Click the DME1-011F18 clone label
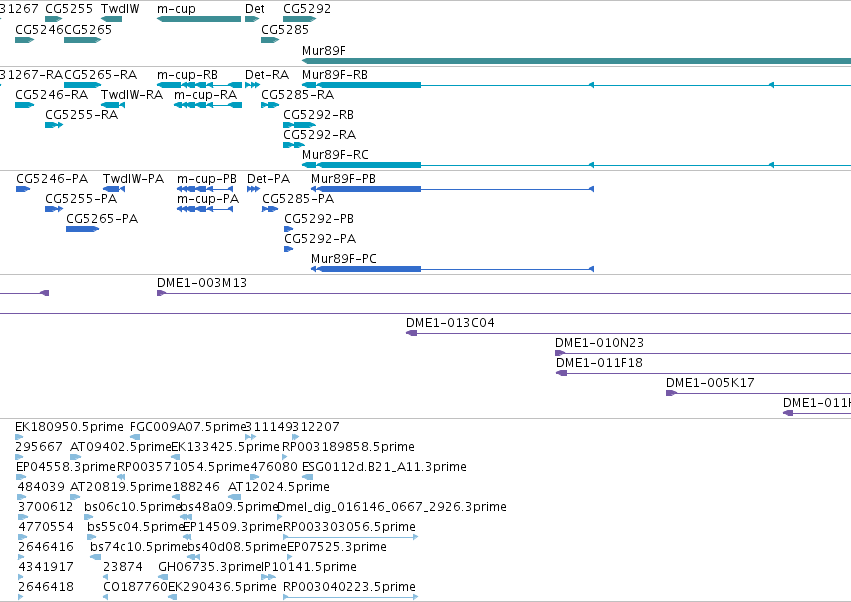This screenshot has width=851, height=602. click(x=599, y=363)
